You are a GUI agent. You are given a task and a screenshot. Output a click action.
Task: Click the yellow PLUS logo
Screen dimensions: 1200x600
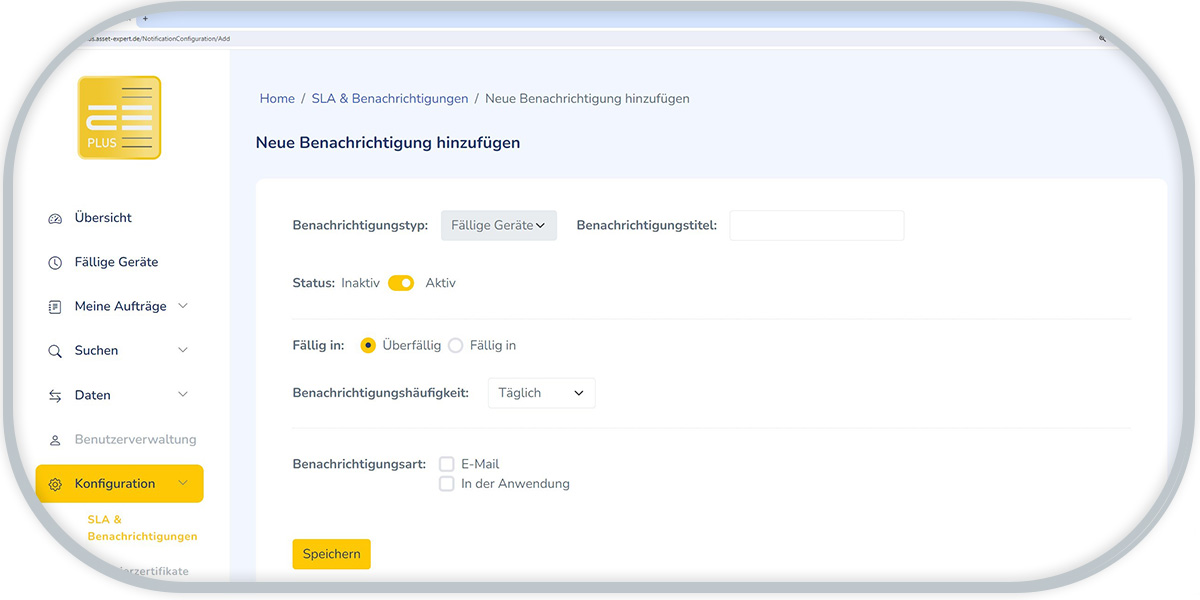[x=119, y=117]
